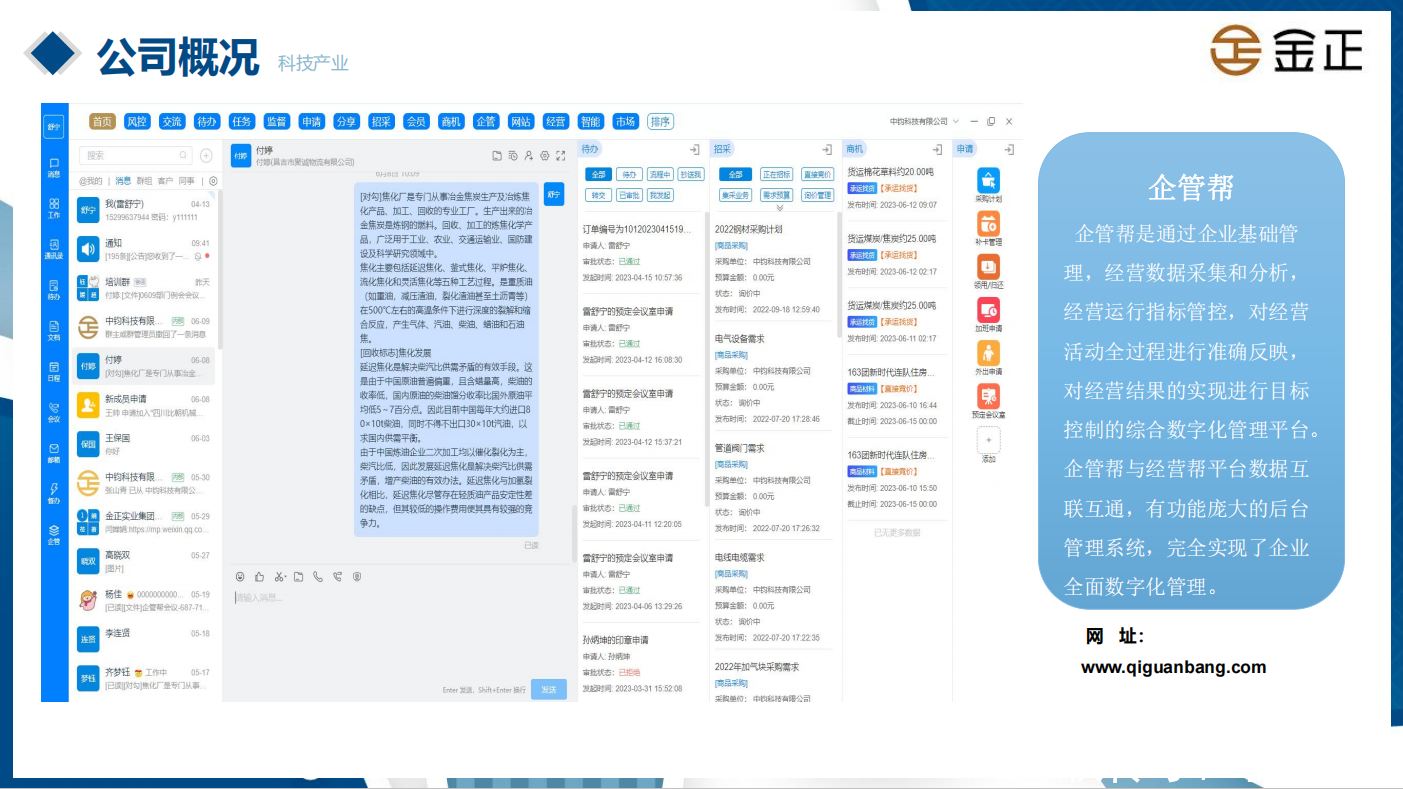Open the 日程 calendar sidebar icon

pos(54,370)
